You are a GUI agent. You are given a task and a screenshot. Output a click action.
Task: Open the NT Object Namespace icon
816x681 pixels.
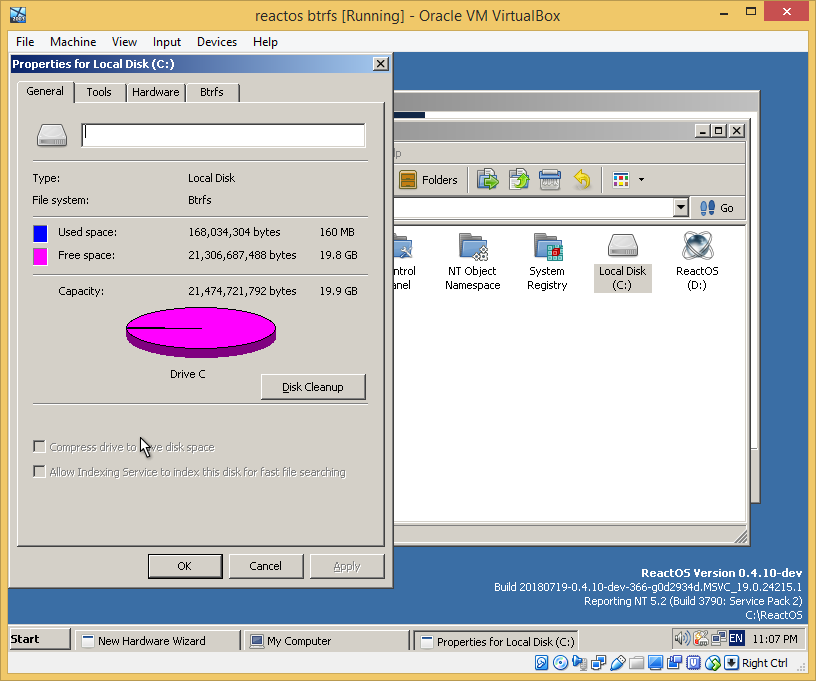pos(472,248)
